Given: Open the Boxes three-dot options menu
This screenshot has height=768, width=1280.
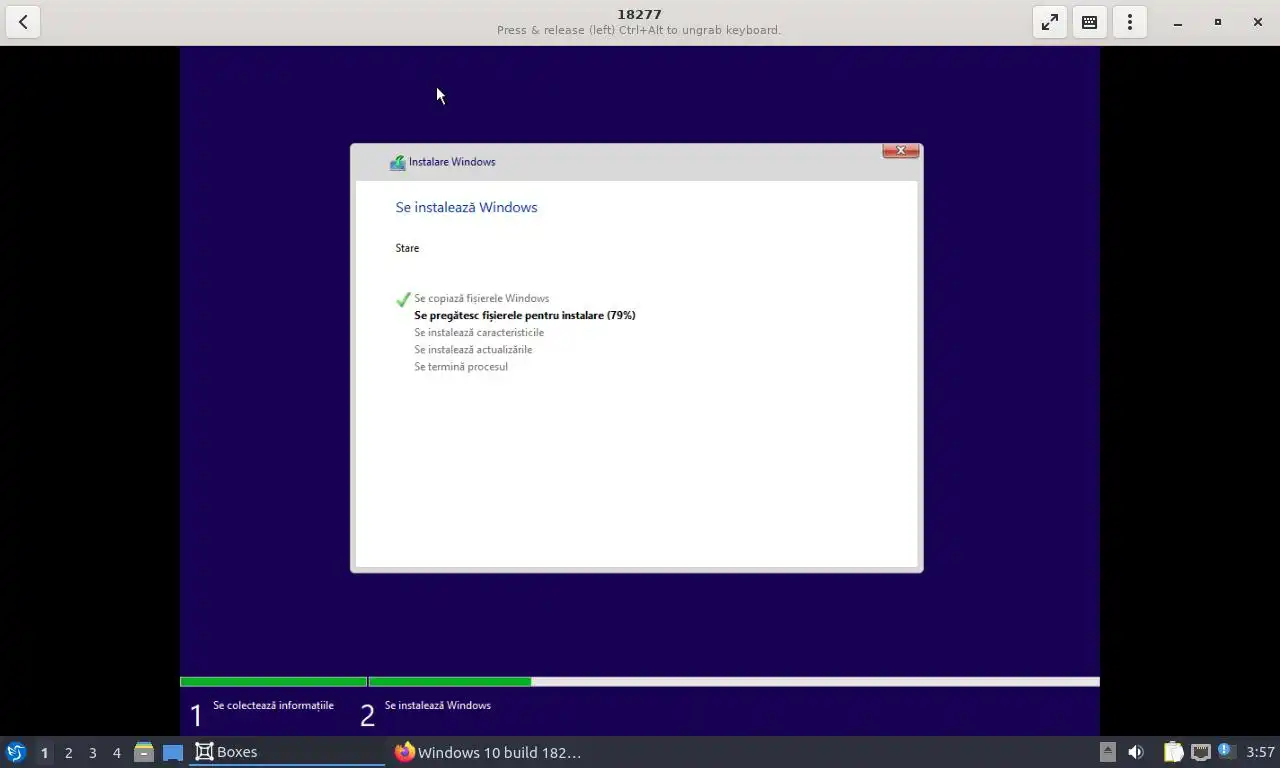Looking at the screenshot, I should pos(1130,22).
